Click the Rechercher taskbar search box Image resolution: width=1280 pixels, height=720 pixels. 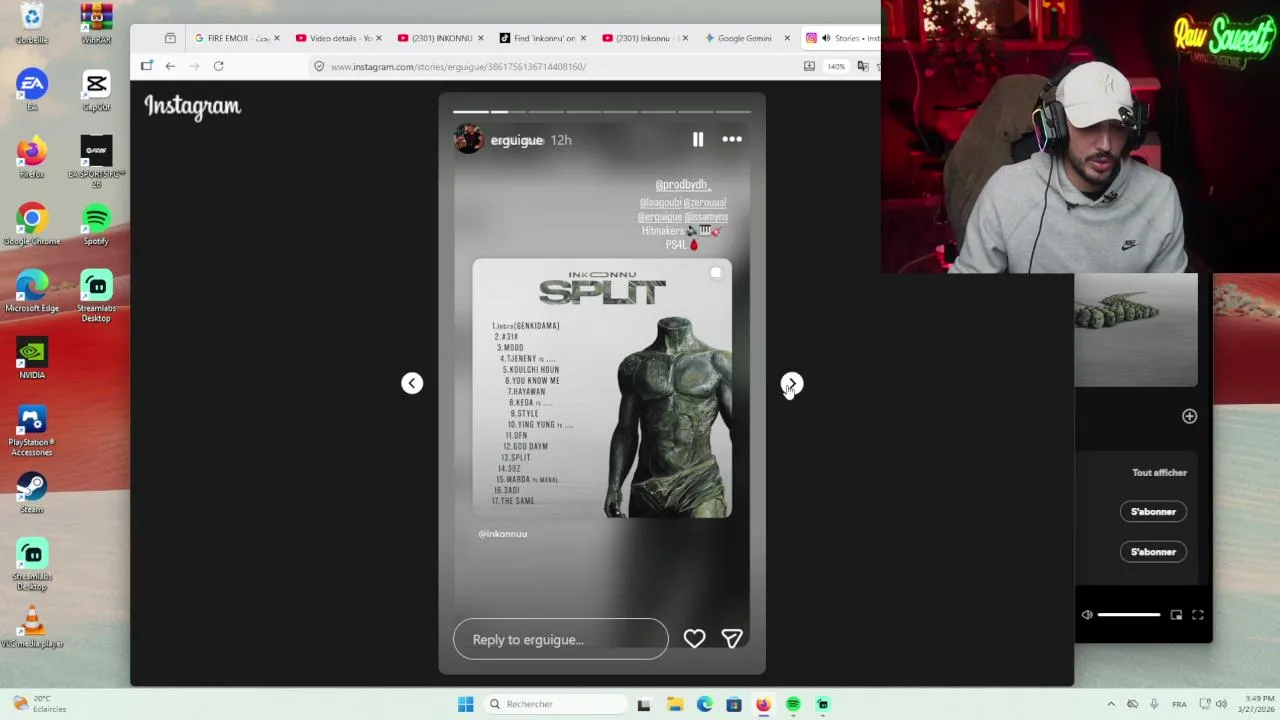tap(555, 704)
